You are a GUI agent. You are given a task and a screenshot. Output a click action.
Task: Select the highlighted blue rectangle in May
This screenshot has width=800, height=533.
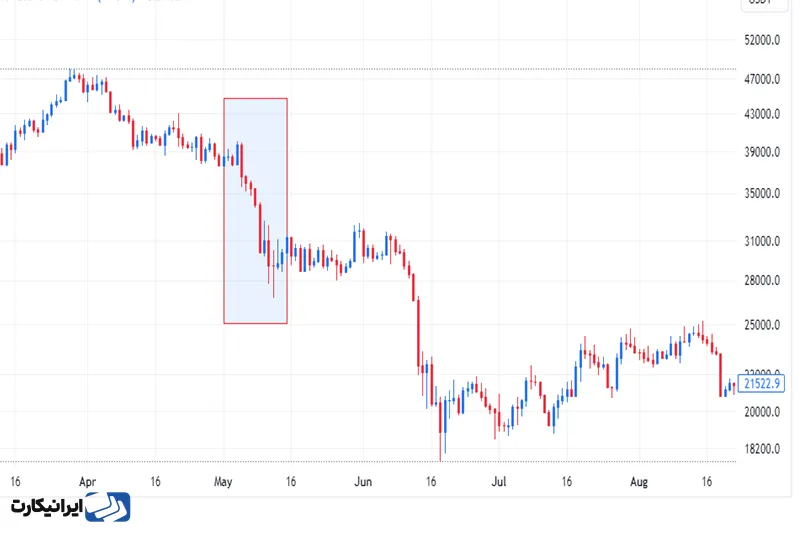[255, 210]
